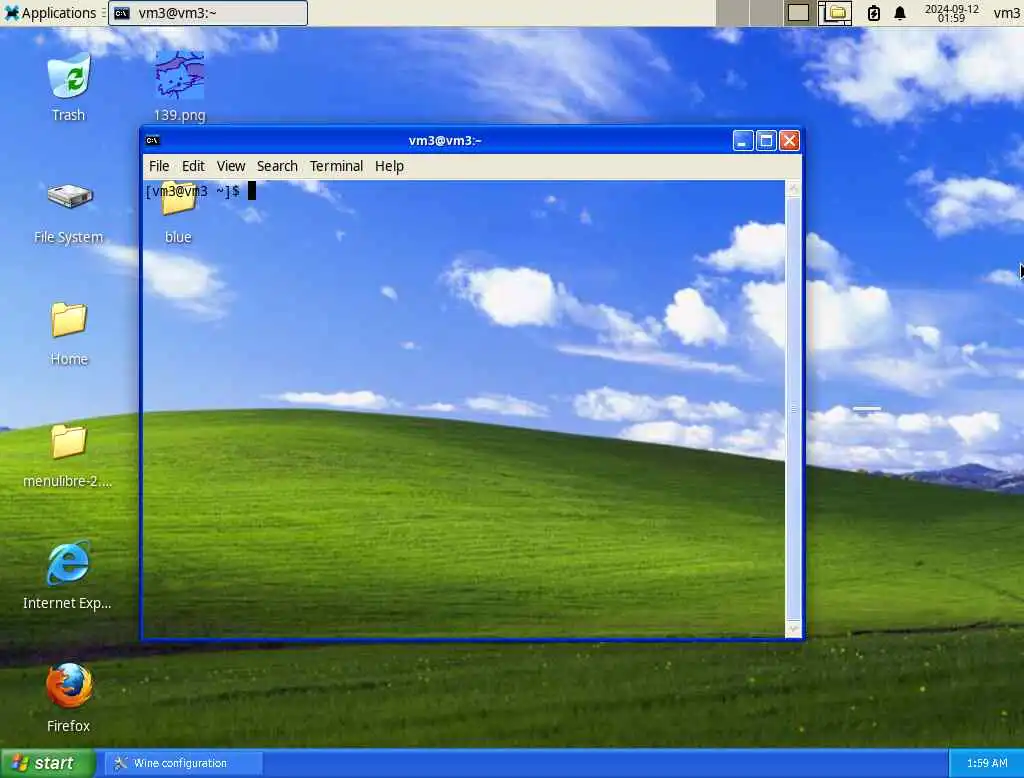Image resolution: width=1024 pixels, height=778 pixels.
Task: Select the blue folder behind the terminal
Action: [178, 211]
